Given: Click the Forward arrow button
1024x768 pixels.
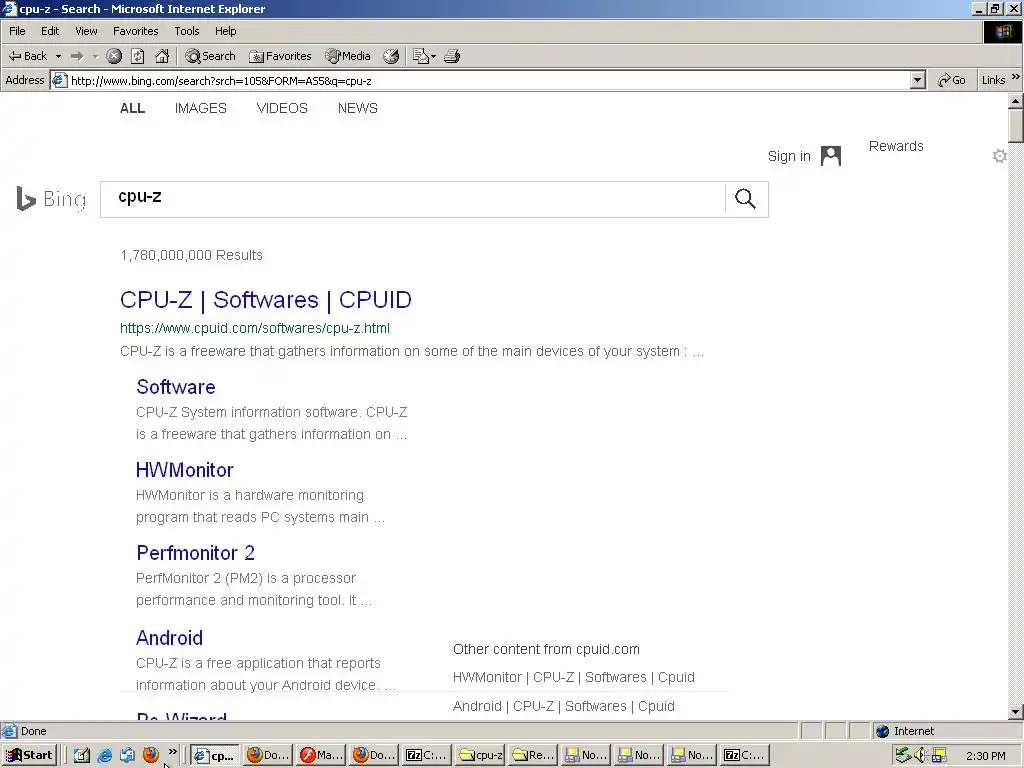Looking at the screenshot, I should tap(76, 56).
